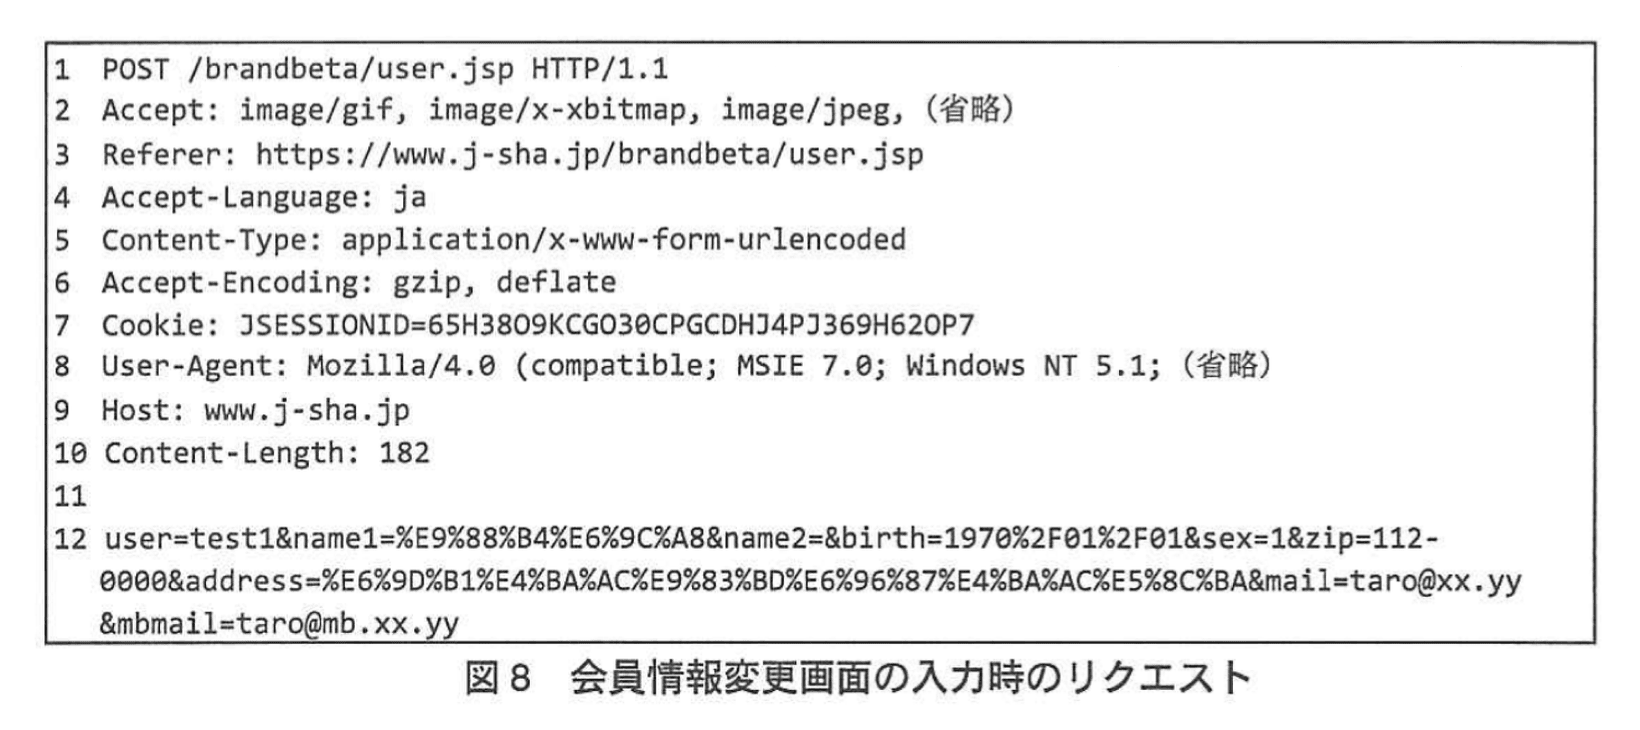Click the (省略) text on the Accept line

[x=968, y=110]
